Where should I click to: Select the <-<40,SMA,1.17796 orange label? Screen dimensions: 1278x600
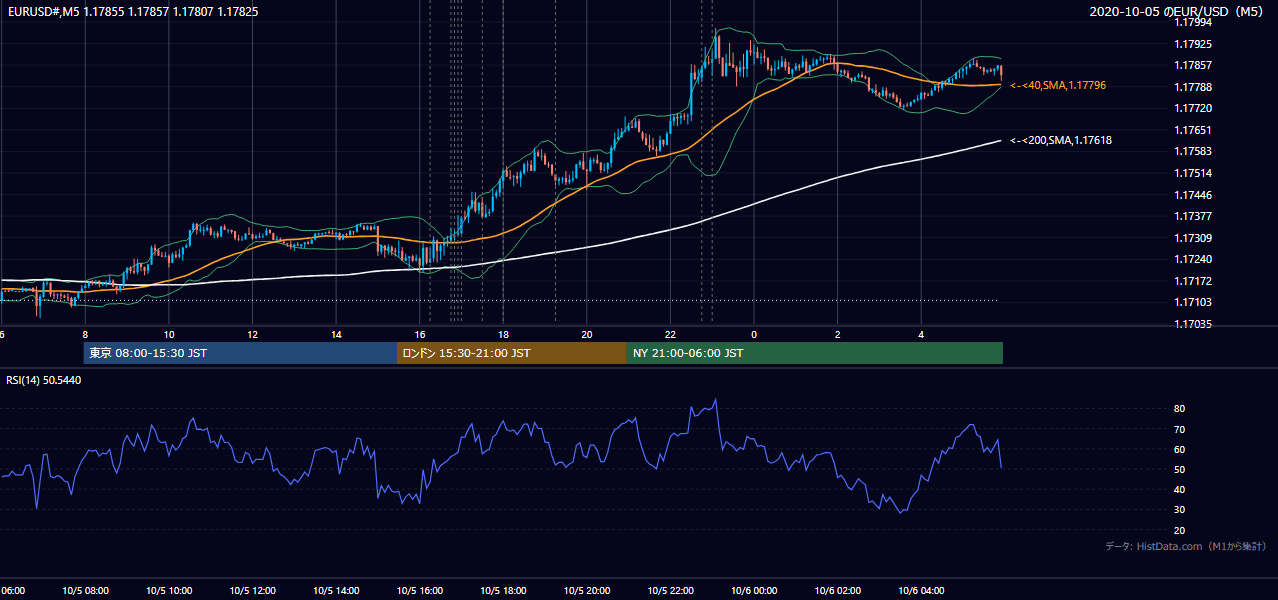pyautogui.click(x=1058, y=86)
